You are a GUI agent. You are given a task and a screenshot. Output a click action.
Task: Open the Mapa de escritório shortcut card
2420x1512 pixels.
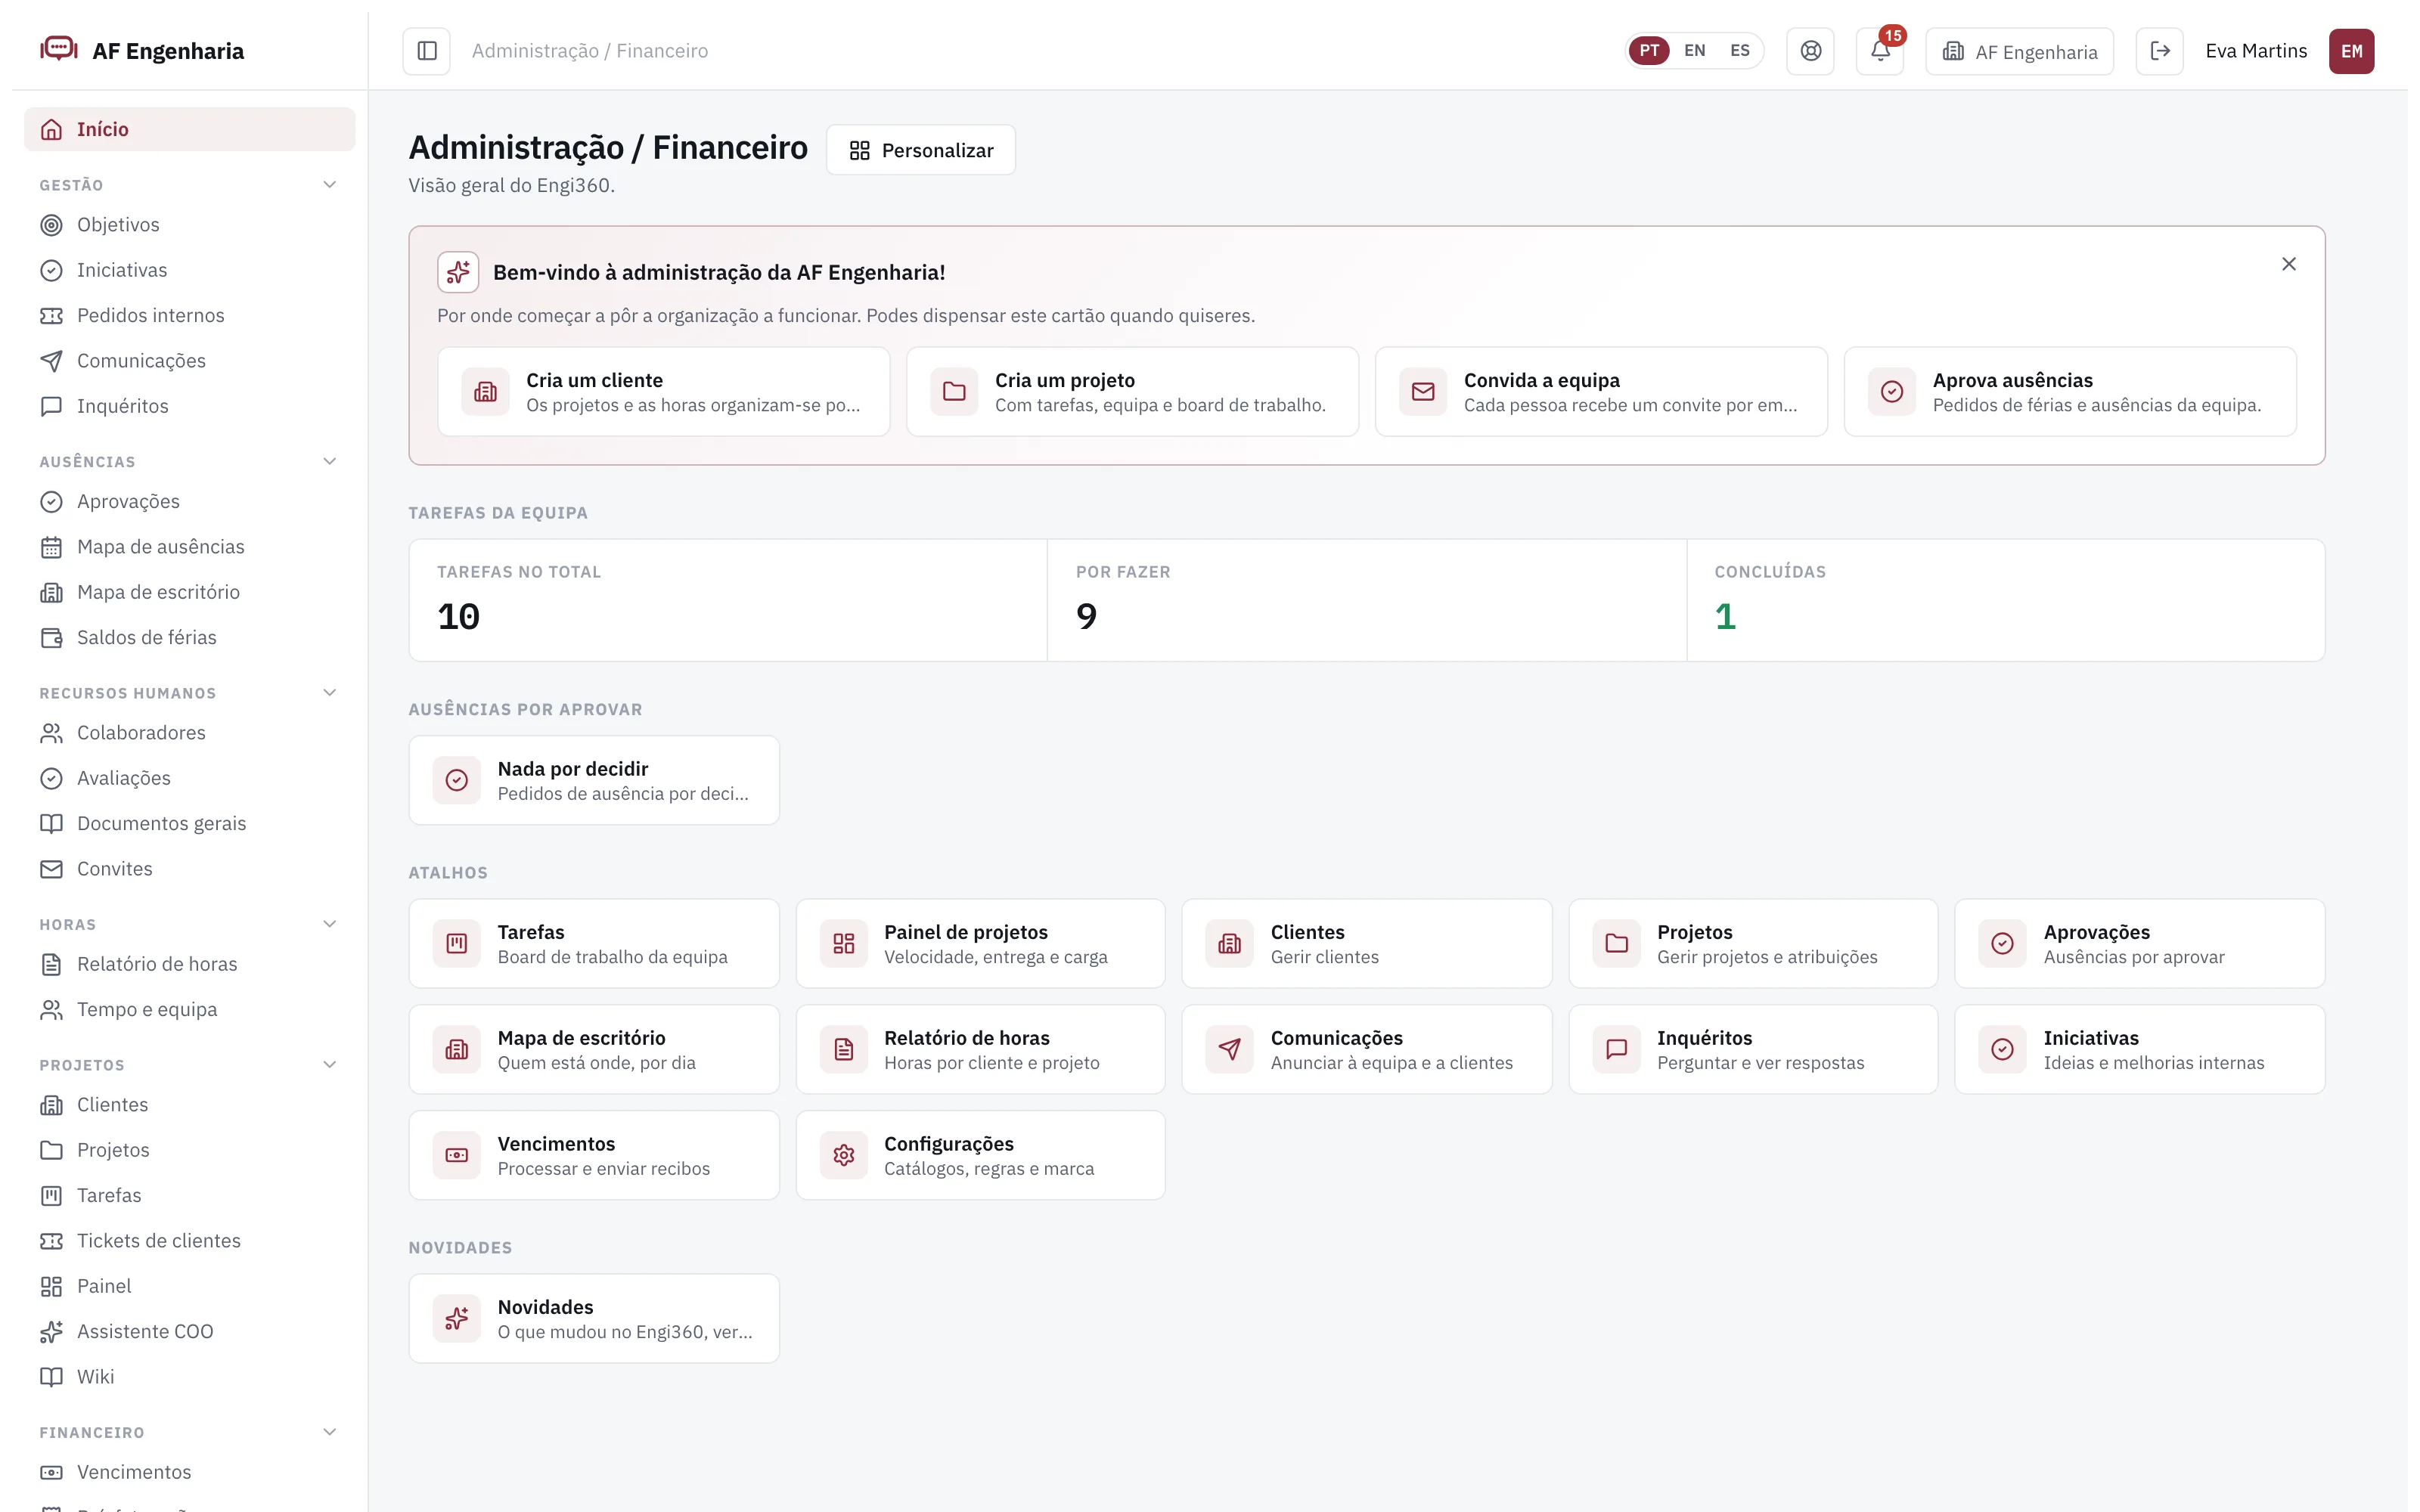point(594,1049)
